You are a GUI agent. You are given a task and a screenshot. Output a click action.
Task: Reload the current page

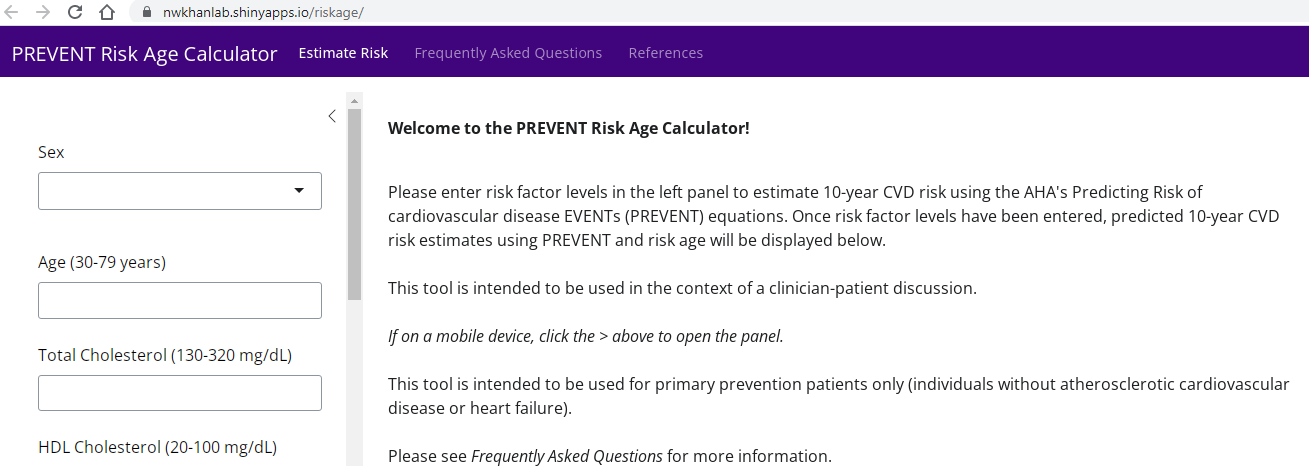coord(75,12)
